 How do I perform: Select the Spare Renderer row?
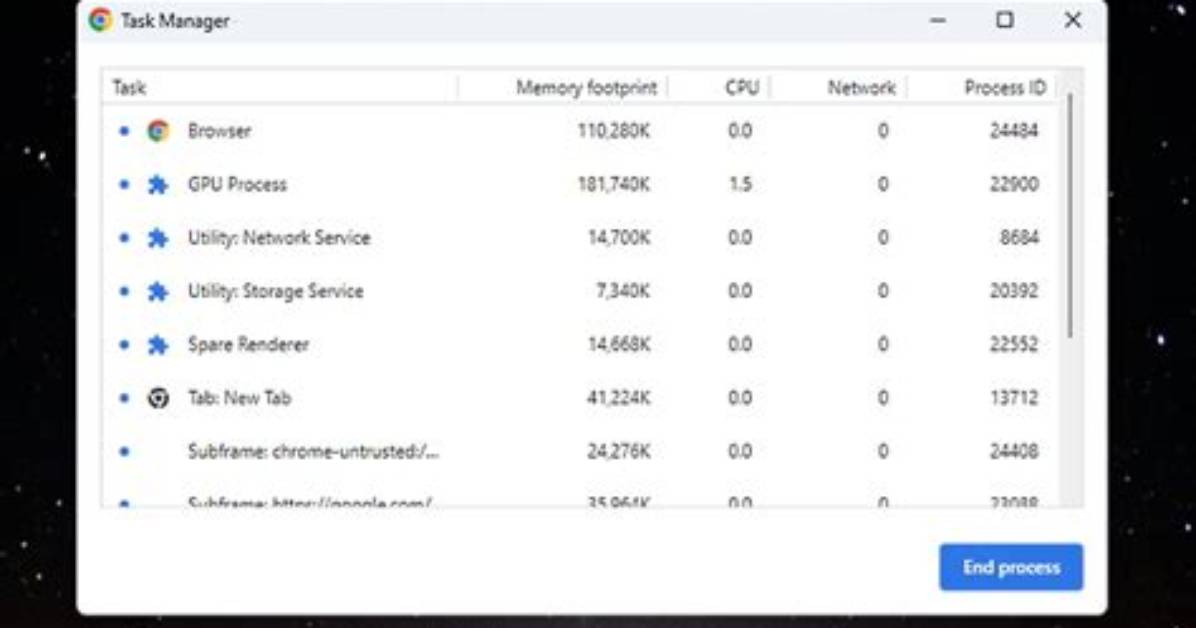click(580, 345)
